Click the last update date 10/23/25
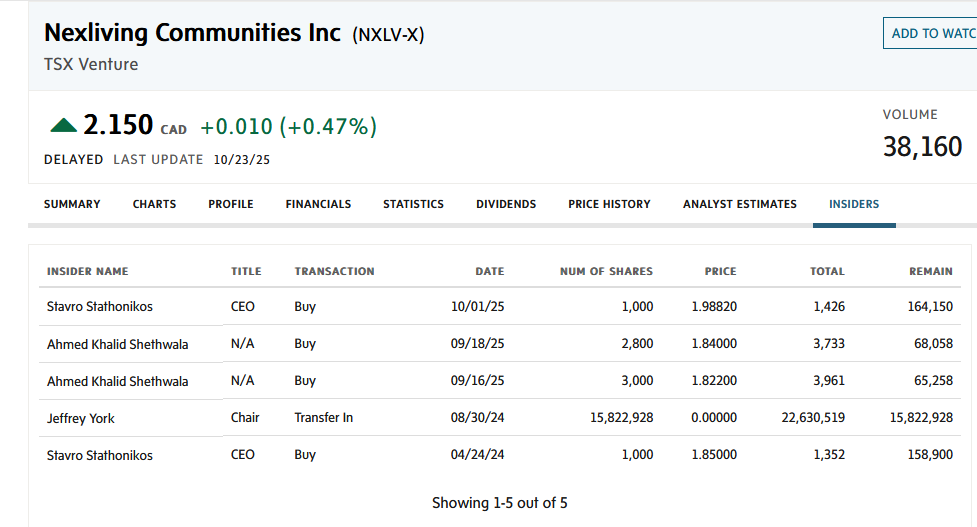Screen dimensions: 977x527 click(242, 160)
